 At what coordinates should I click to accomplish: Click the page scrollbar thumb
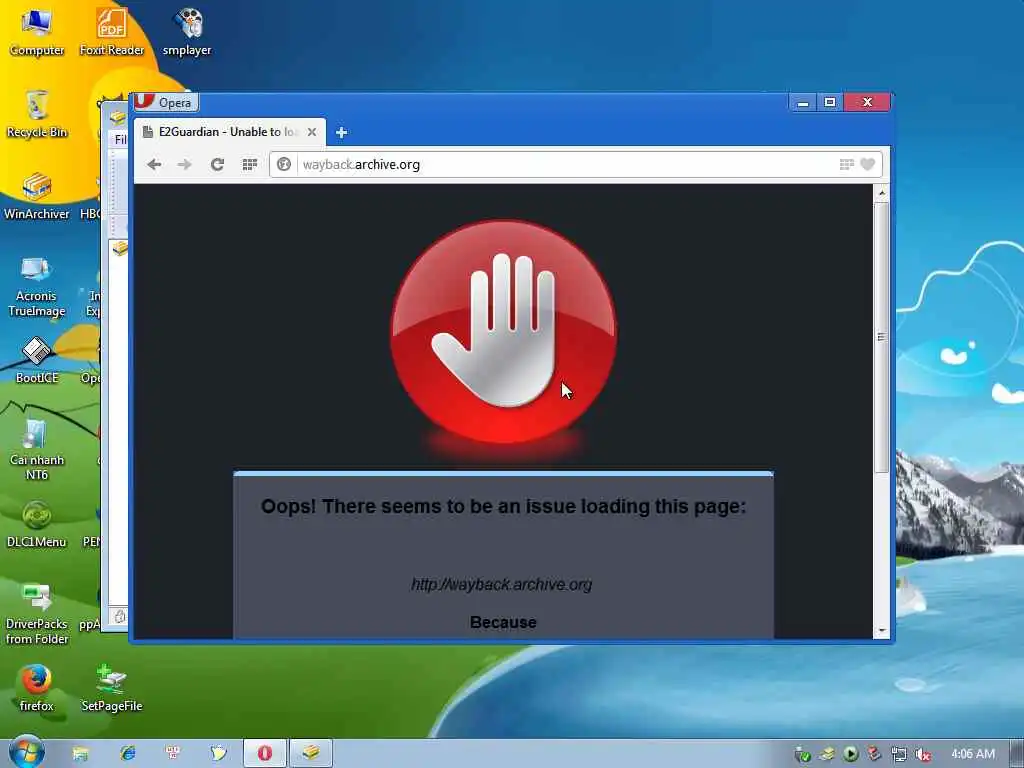[x=882, y=337]
